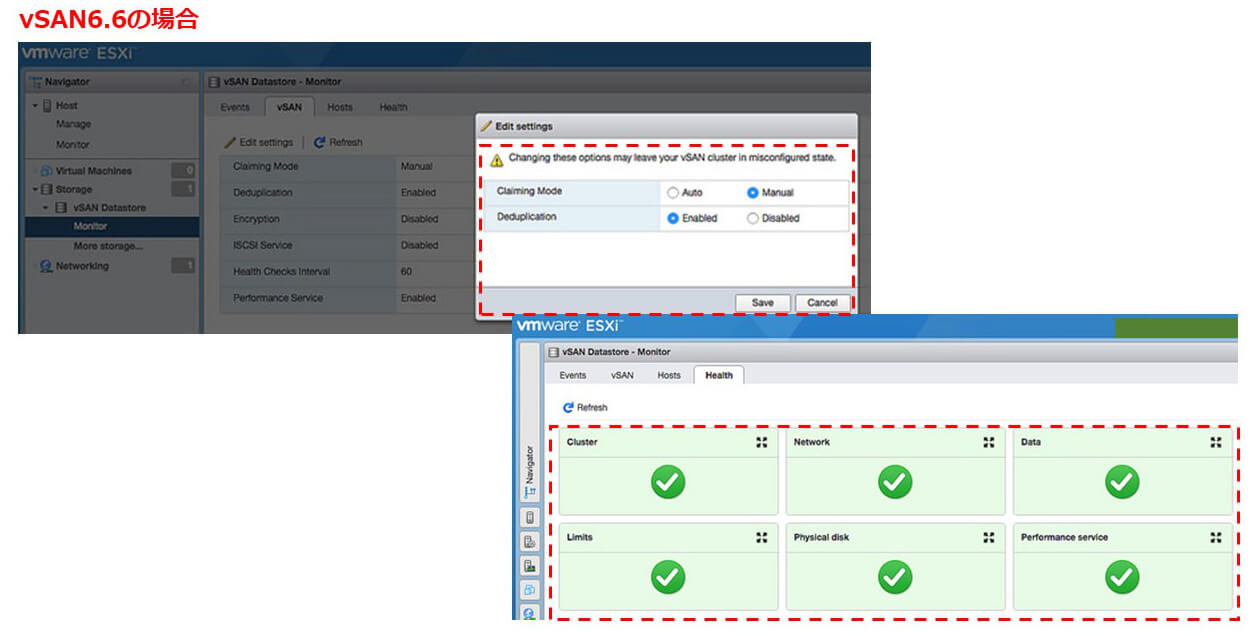Expand the Network health card
This screenshot has width=1255, height=636.
pyautogui.click(x=988, y=442)
